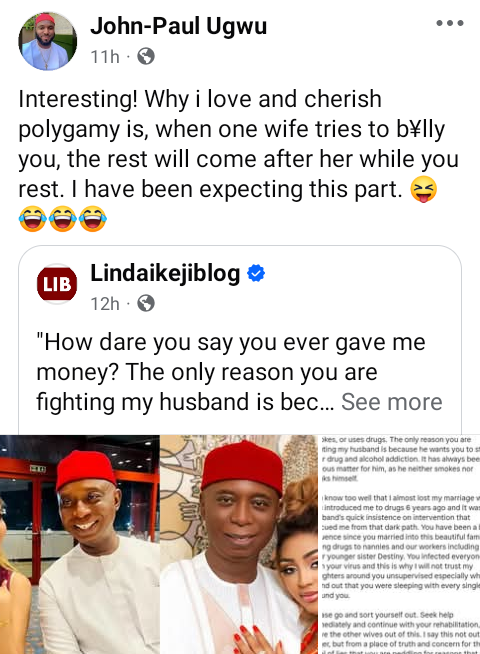Viewport: 480px width, 654px height.
Task: Open John-Paul Ugwu profile name link
Action: [178, 26]
